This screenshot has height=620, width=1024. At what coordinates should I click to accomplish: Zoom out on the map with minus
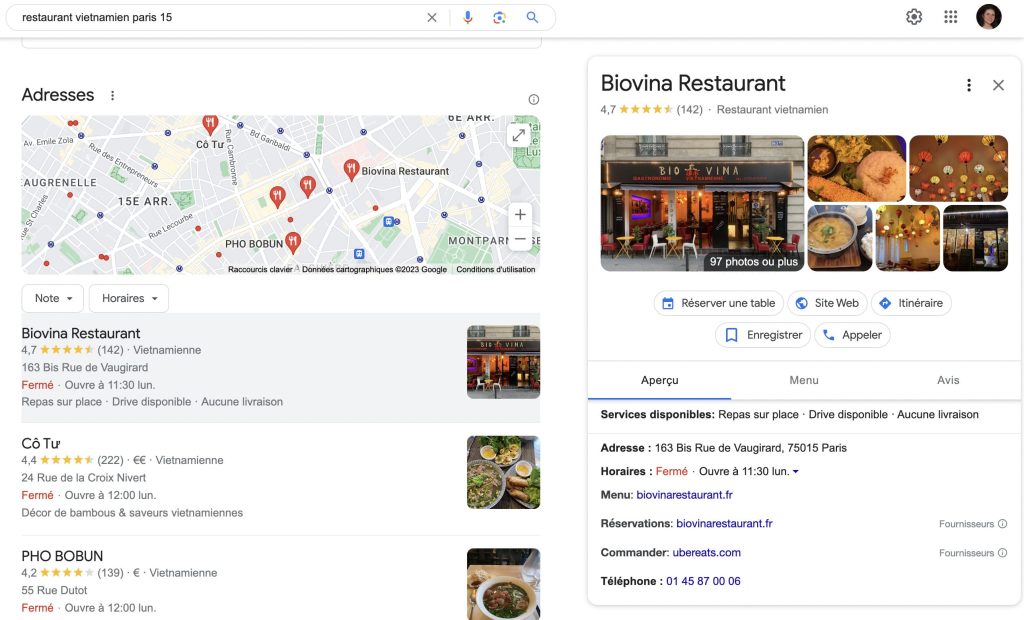pos(520,239)
